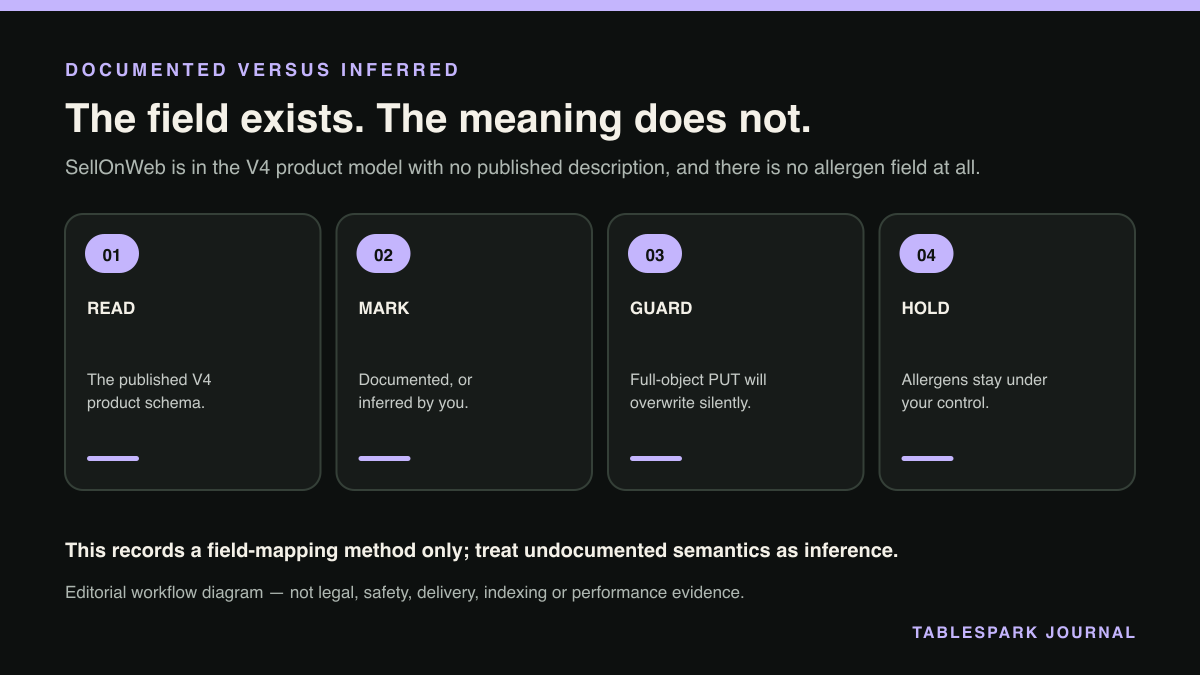Select the READ card heading
1200x675 pixels.
[x=111, y=308]
